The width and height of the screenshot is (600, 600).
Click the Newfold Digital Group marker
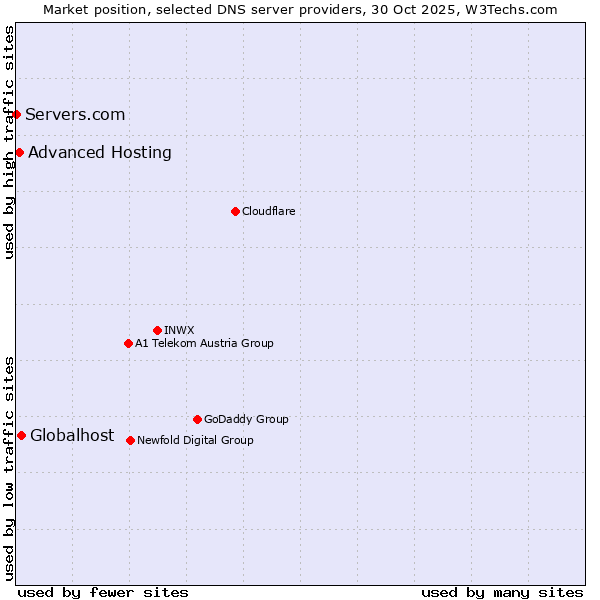coord(131,440)
